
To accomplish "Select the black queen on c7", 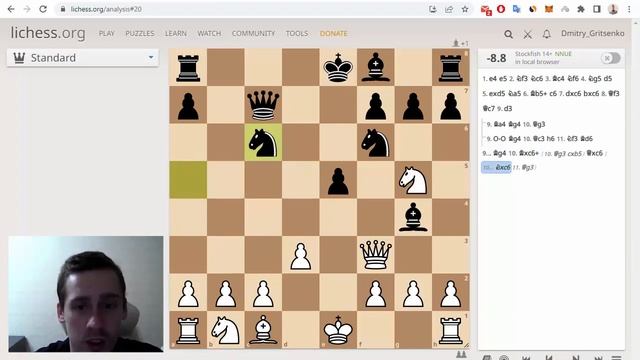I will (x=263, y=105).
